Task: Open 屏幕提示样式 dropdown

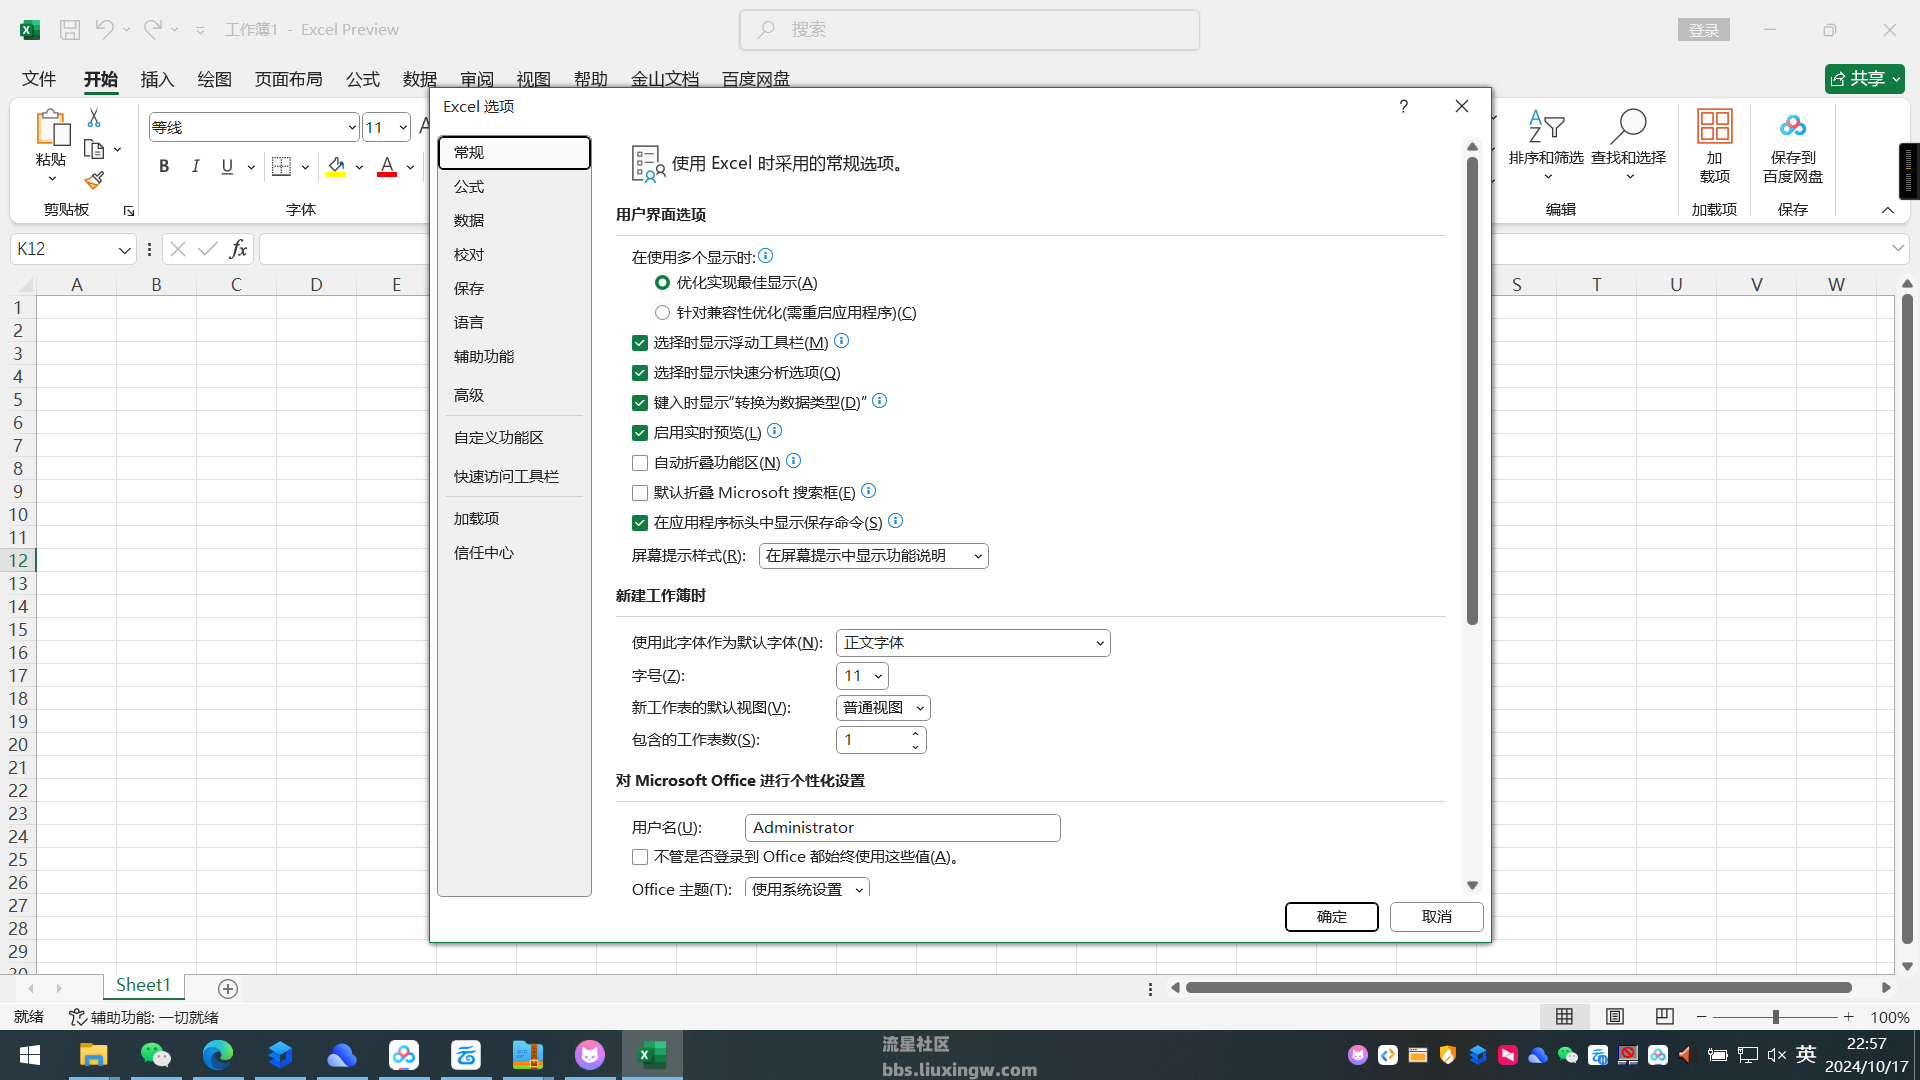Action: [873, 556]
